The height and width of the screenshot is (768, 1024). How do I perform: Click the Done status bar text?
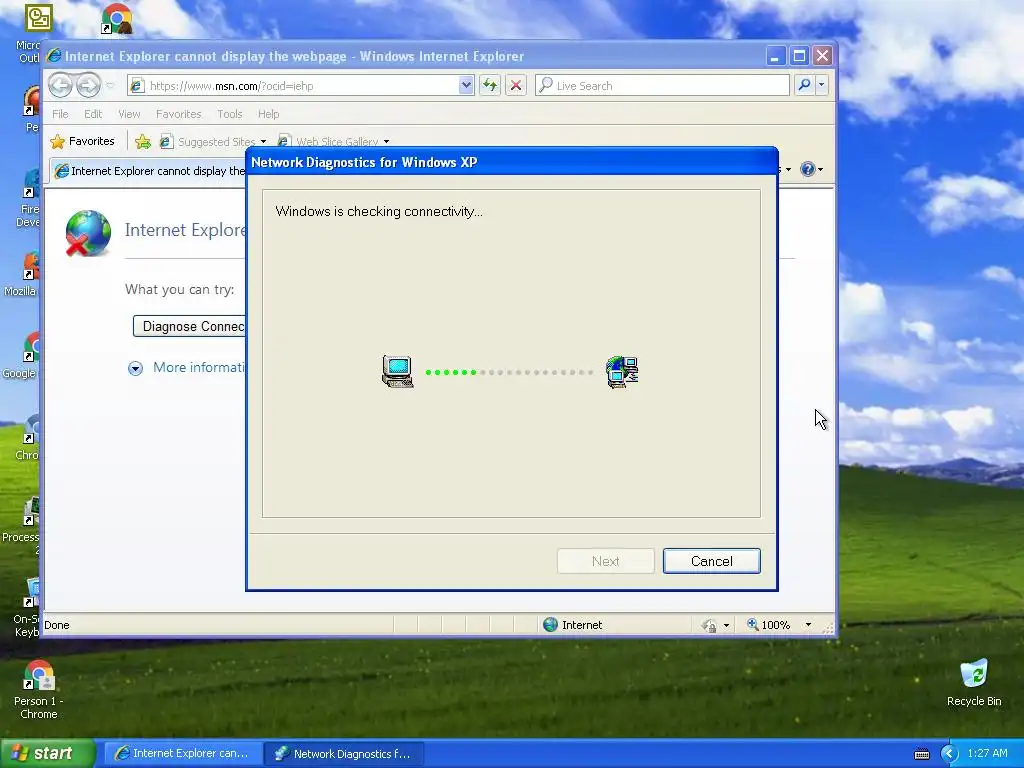pos(57,625)
